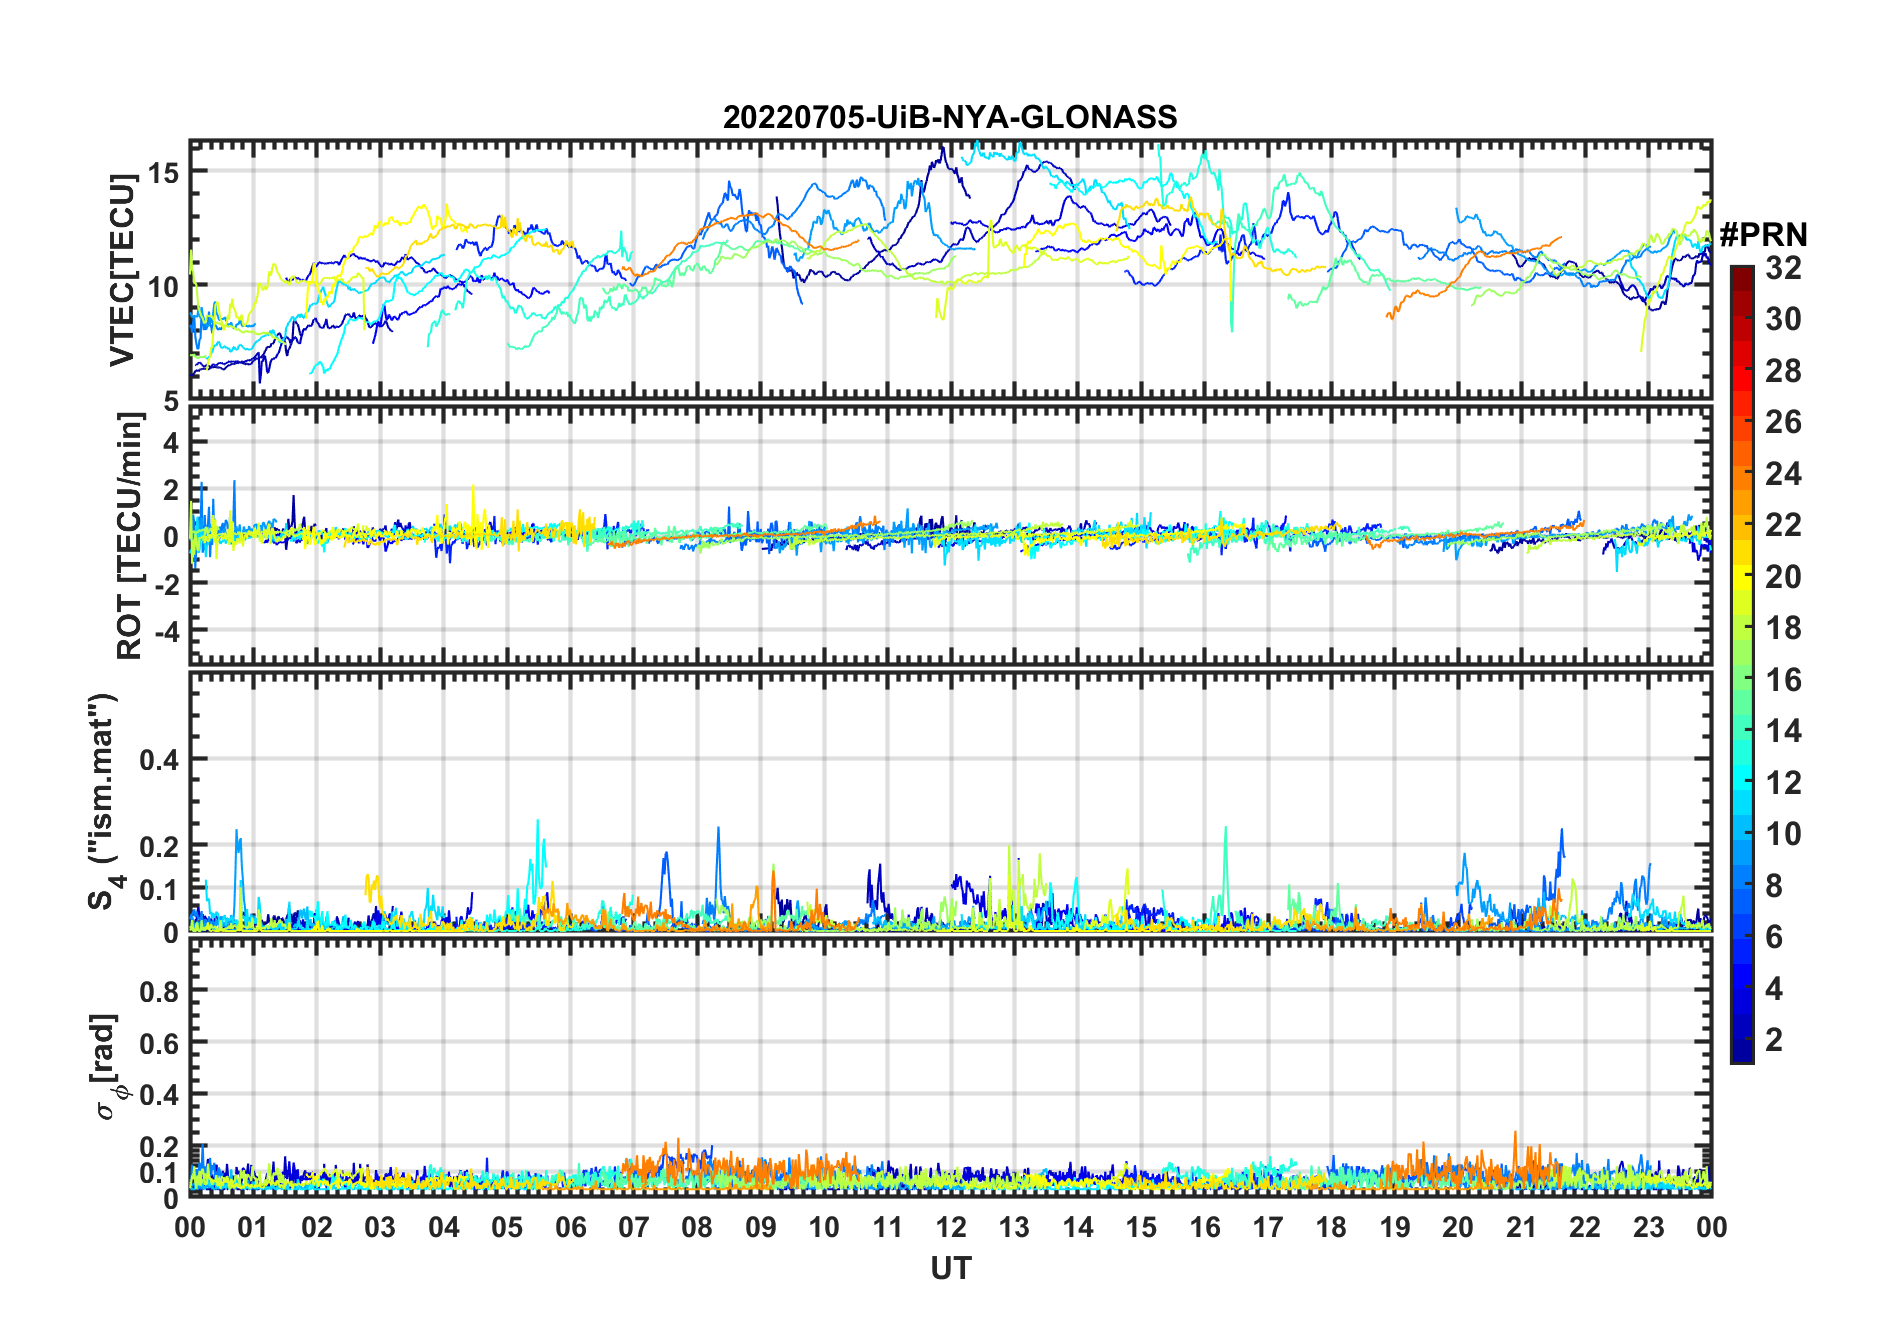Image resolution: width=1902 pixels, height=1330 pixels.
Task: Click the colorbar tick label 2
Action: (x=1774, y=1040)
